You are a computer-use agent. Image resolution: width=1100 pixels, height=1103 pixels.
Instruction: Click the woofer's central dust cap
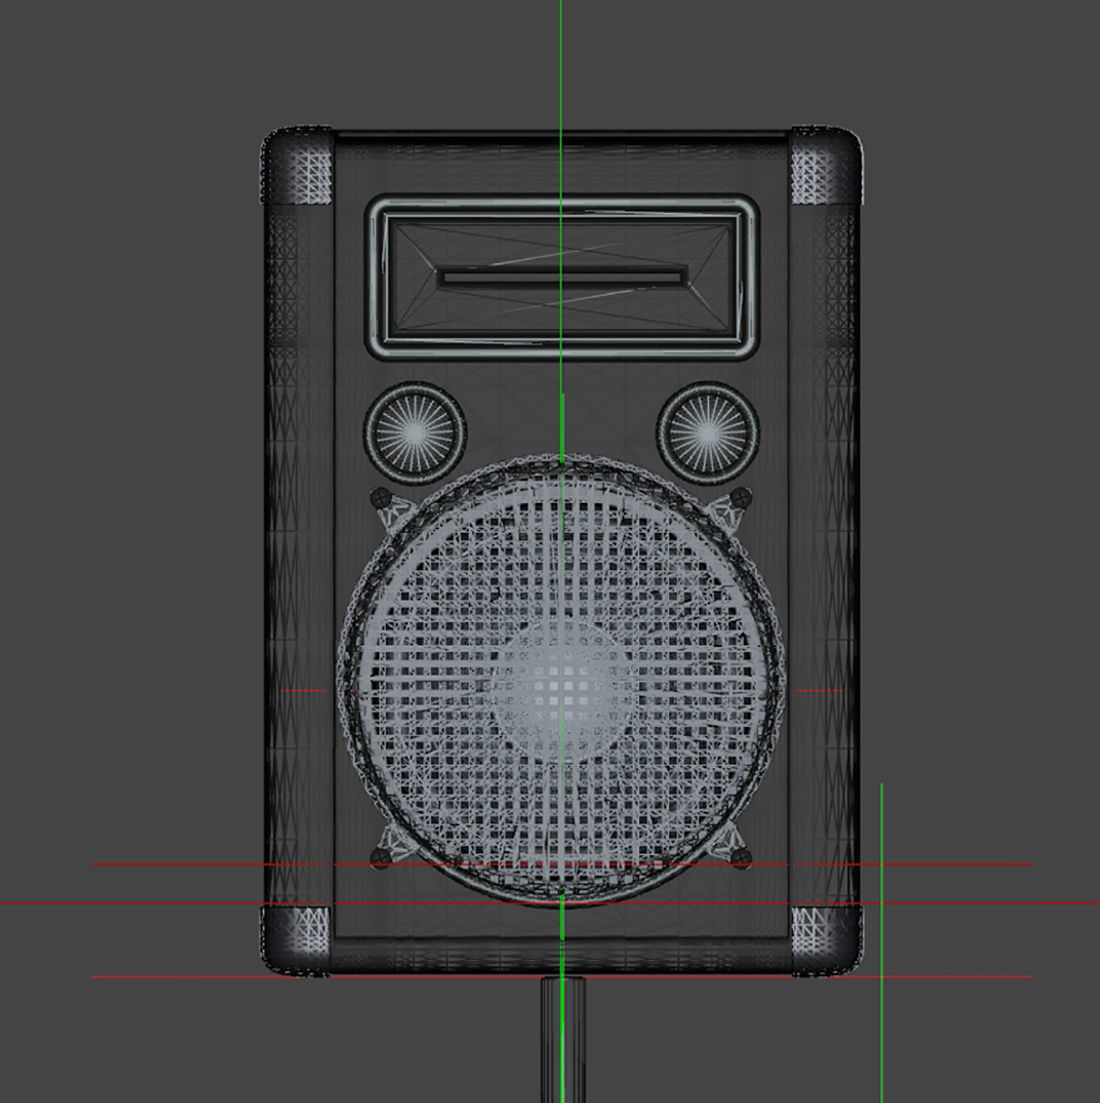tap(562, 689)
